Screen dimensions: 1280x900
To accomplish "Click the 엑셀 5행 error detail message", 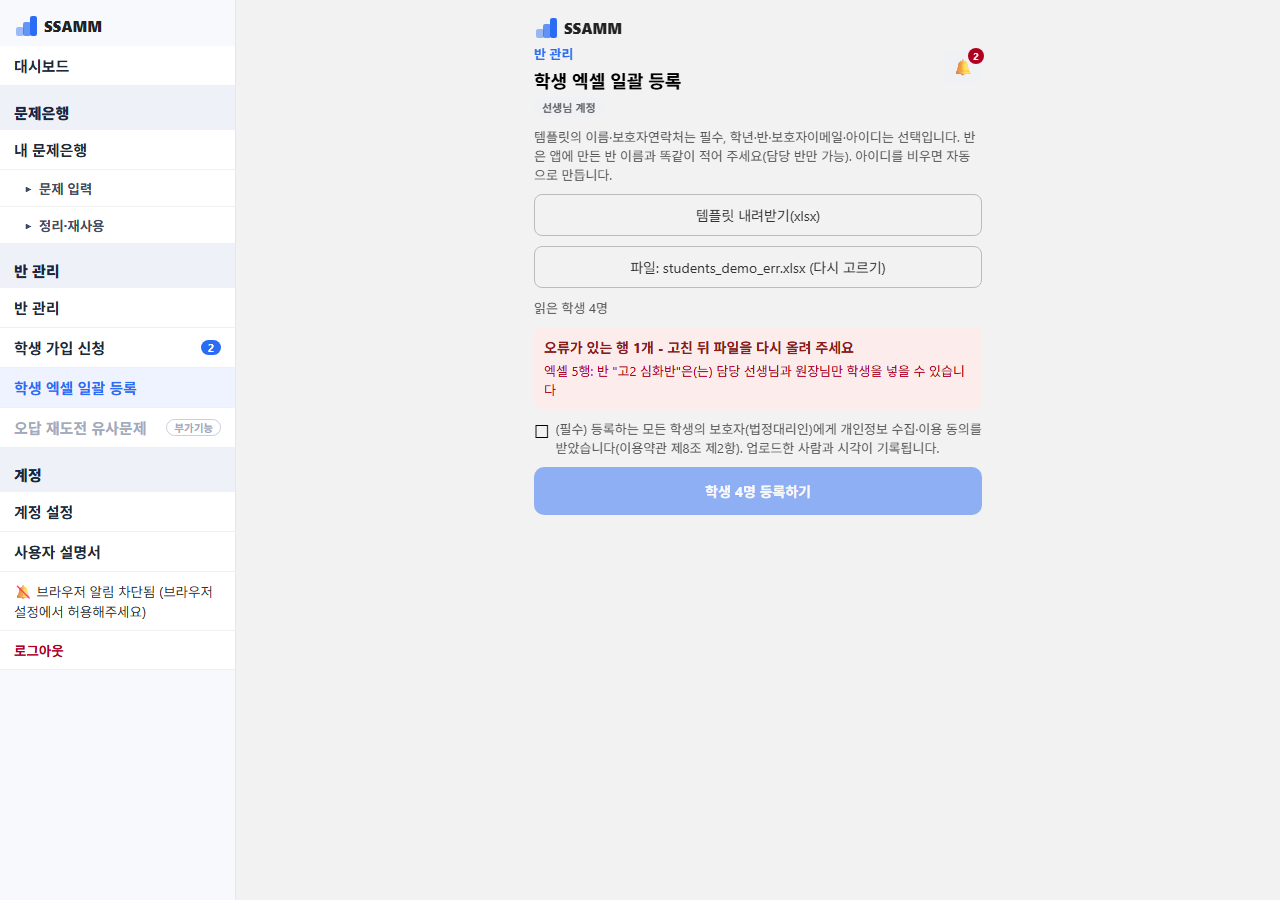I will click(755, 381).
